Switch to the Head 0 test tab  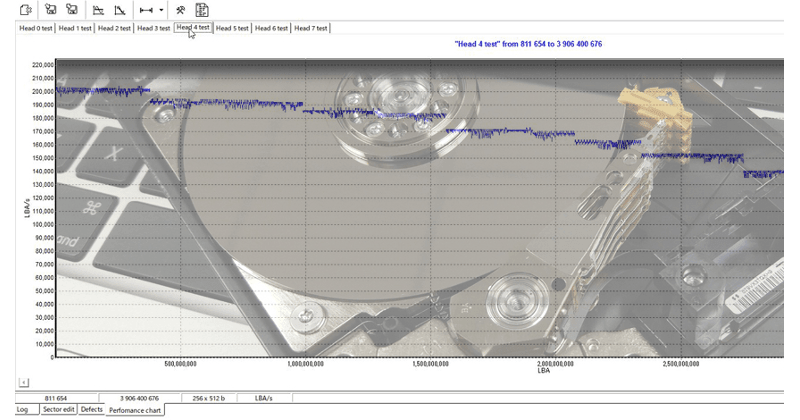36,28
